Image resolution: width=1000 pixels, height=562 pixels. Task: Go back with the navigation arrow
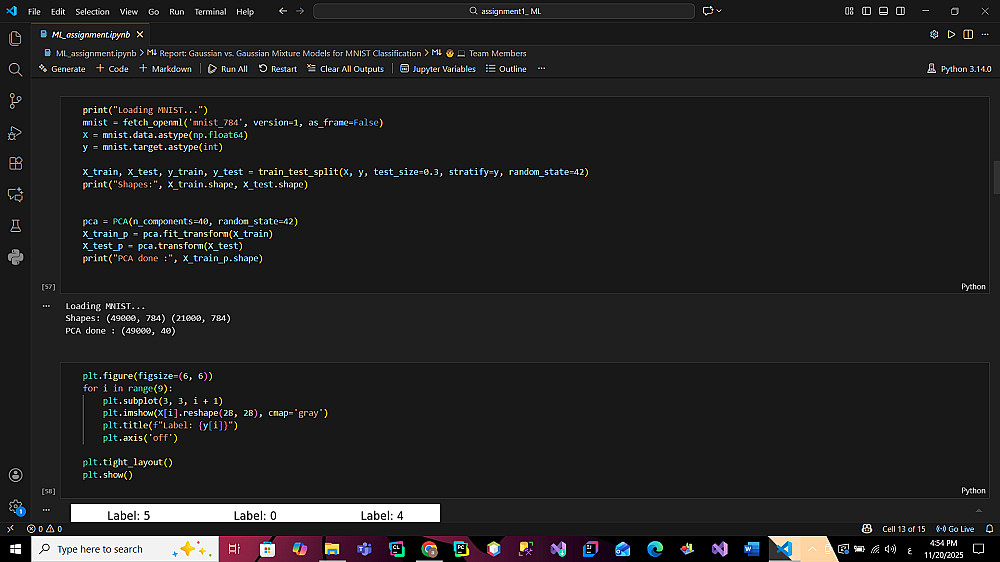[283, 11]
